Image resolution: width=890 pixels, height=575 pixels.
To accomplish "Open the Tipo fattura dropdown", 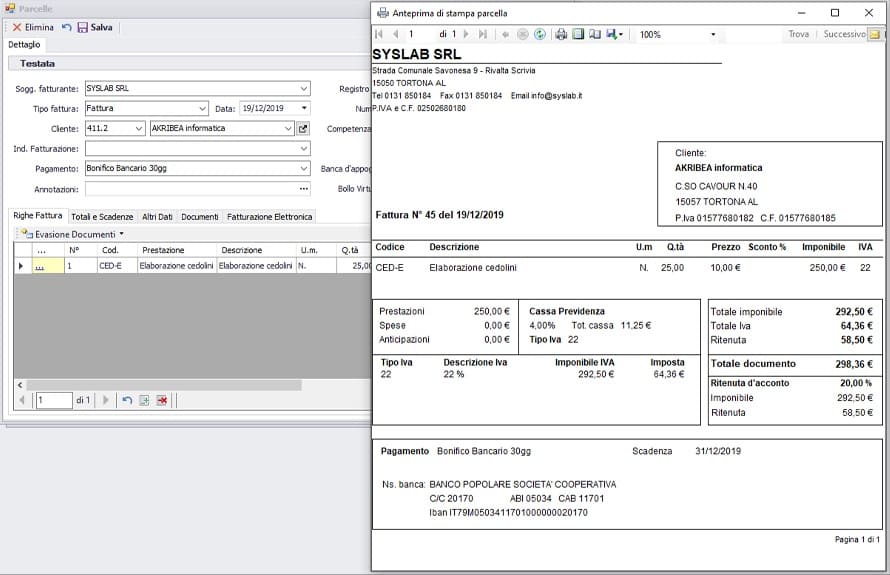I will (x=203, y=109).
